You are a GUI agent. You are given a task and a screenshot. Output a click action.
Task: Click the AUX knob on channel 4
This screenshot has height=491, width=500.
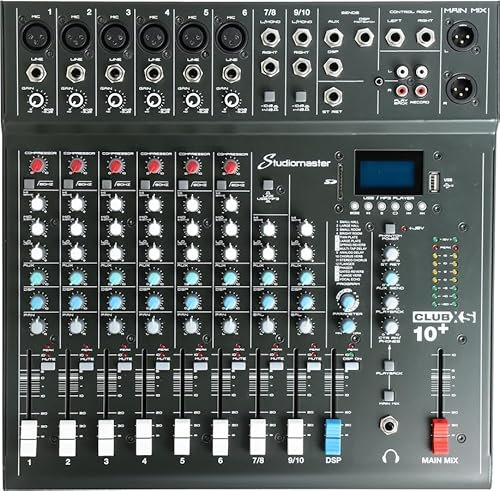coord(154,278)
